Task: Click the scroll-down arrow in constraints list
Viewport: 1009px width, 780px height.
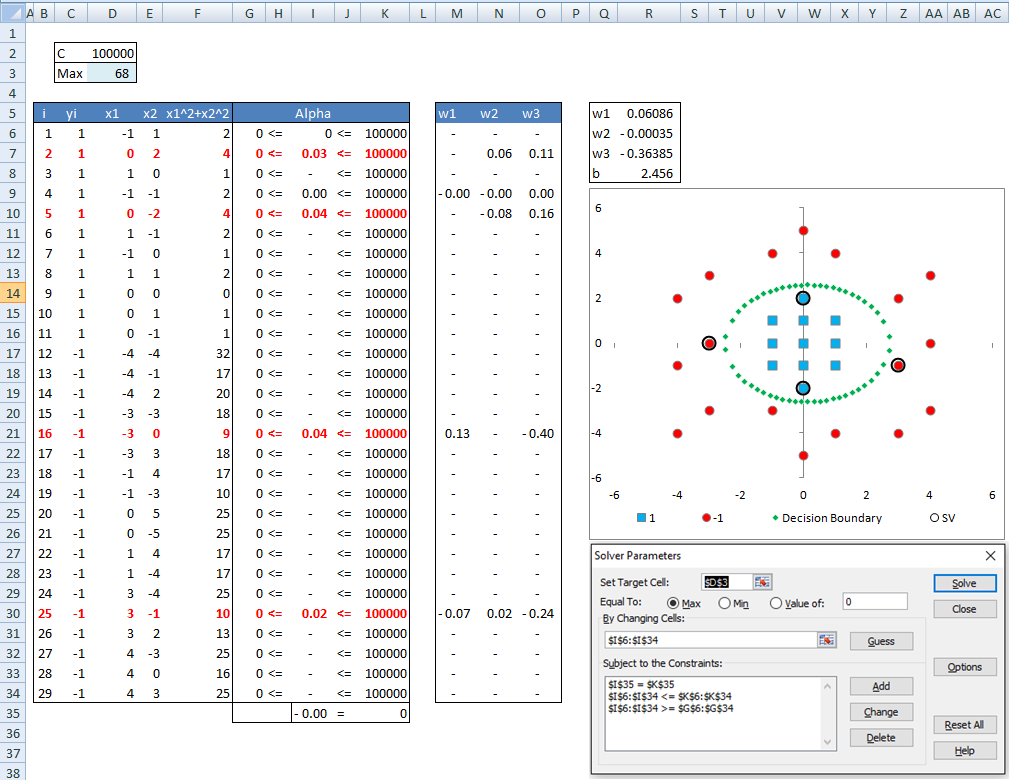Action: [828, 742]
